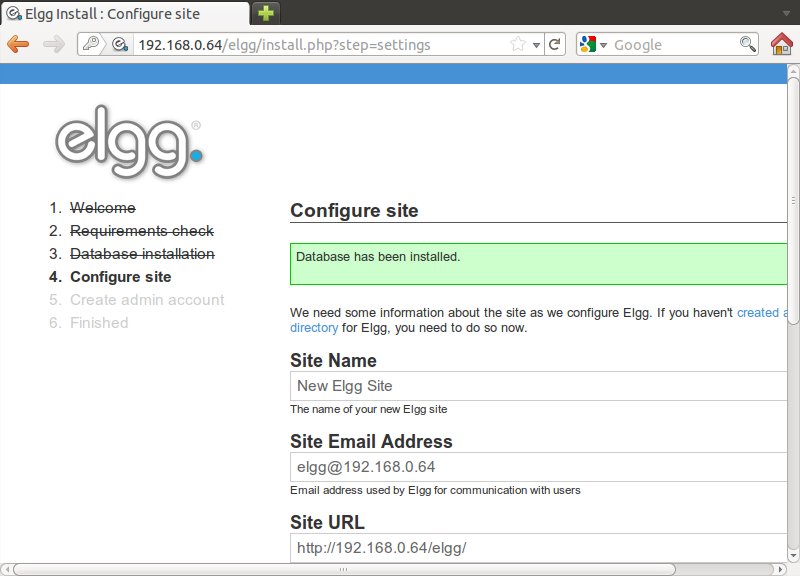The height and width of the screenshot is (576, 800).
Task: Open the Google search engine selector
Action: pos(593,44)
